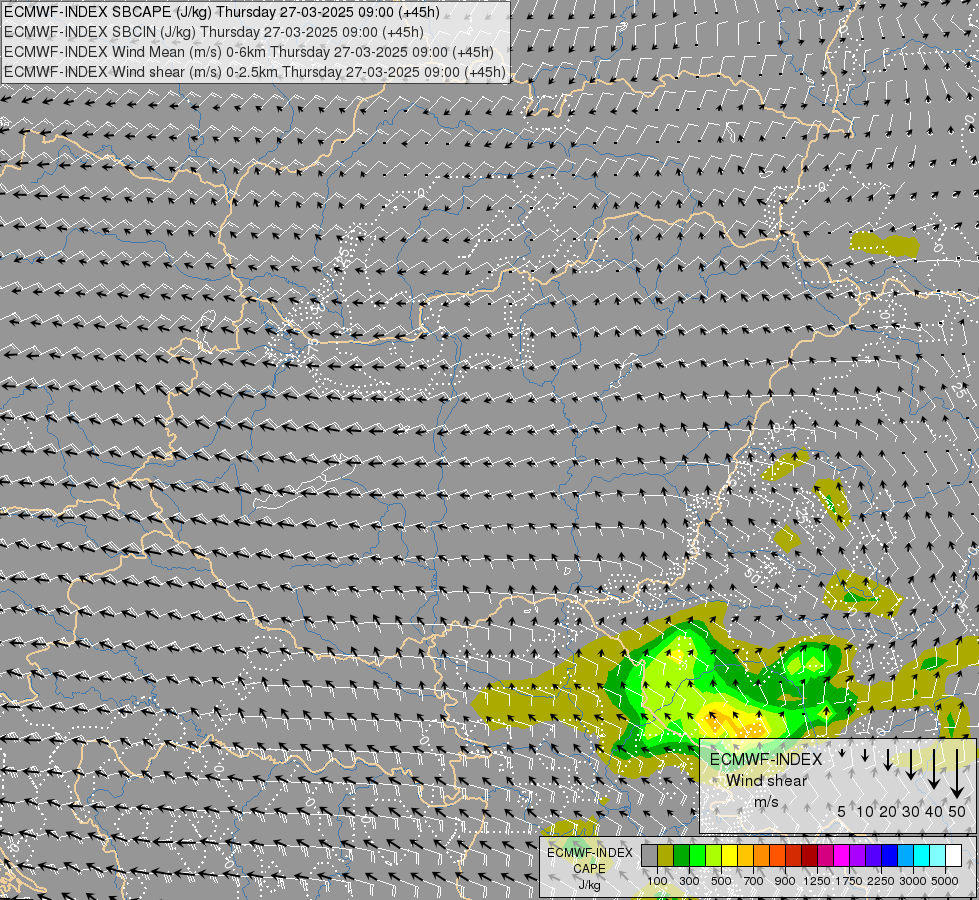Click the largest wind shear arrow above 50
Screen dimensions: 979x900
957,774
